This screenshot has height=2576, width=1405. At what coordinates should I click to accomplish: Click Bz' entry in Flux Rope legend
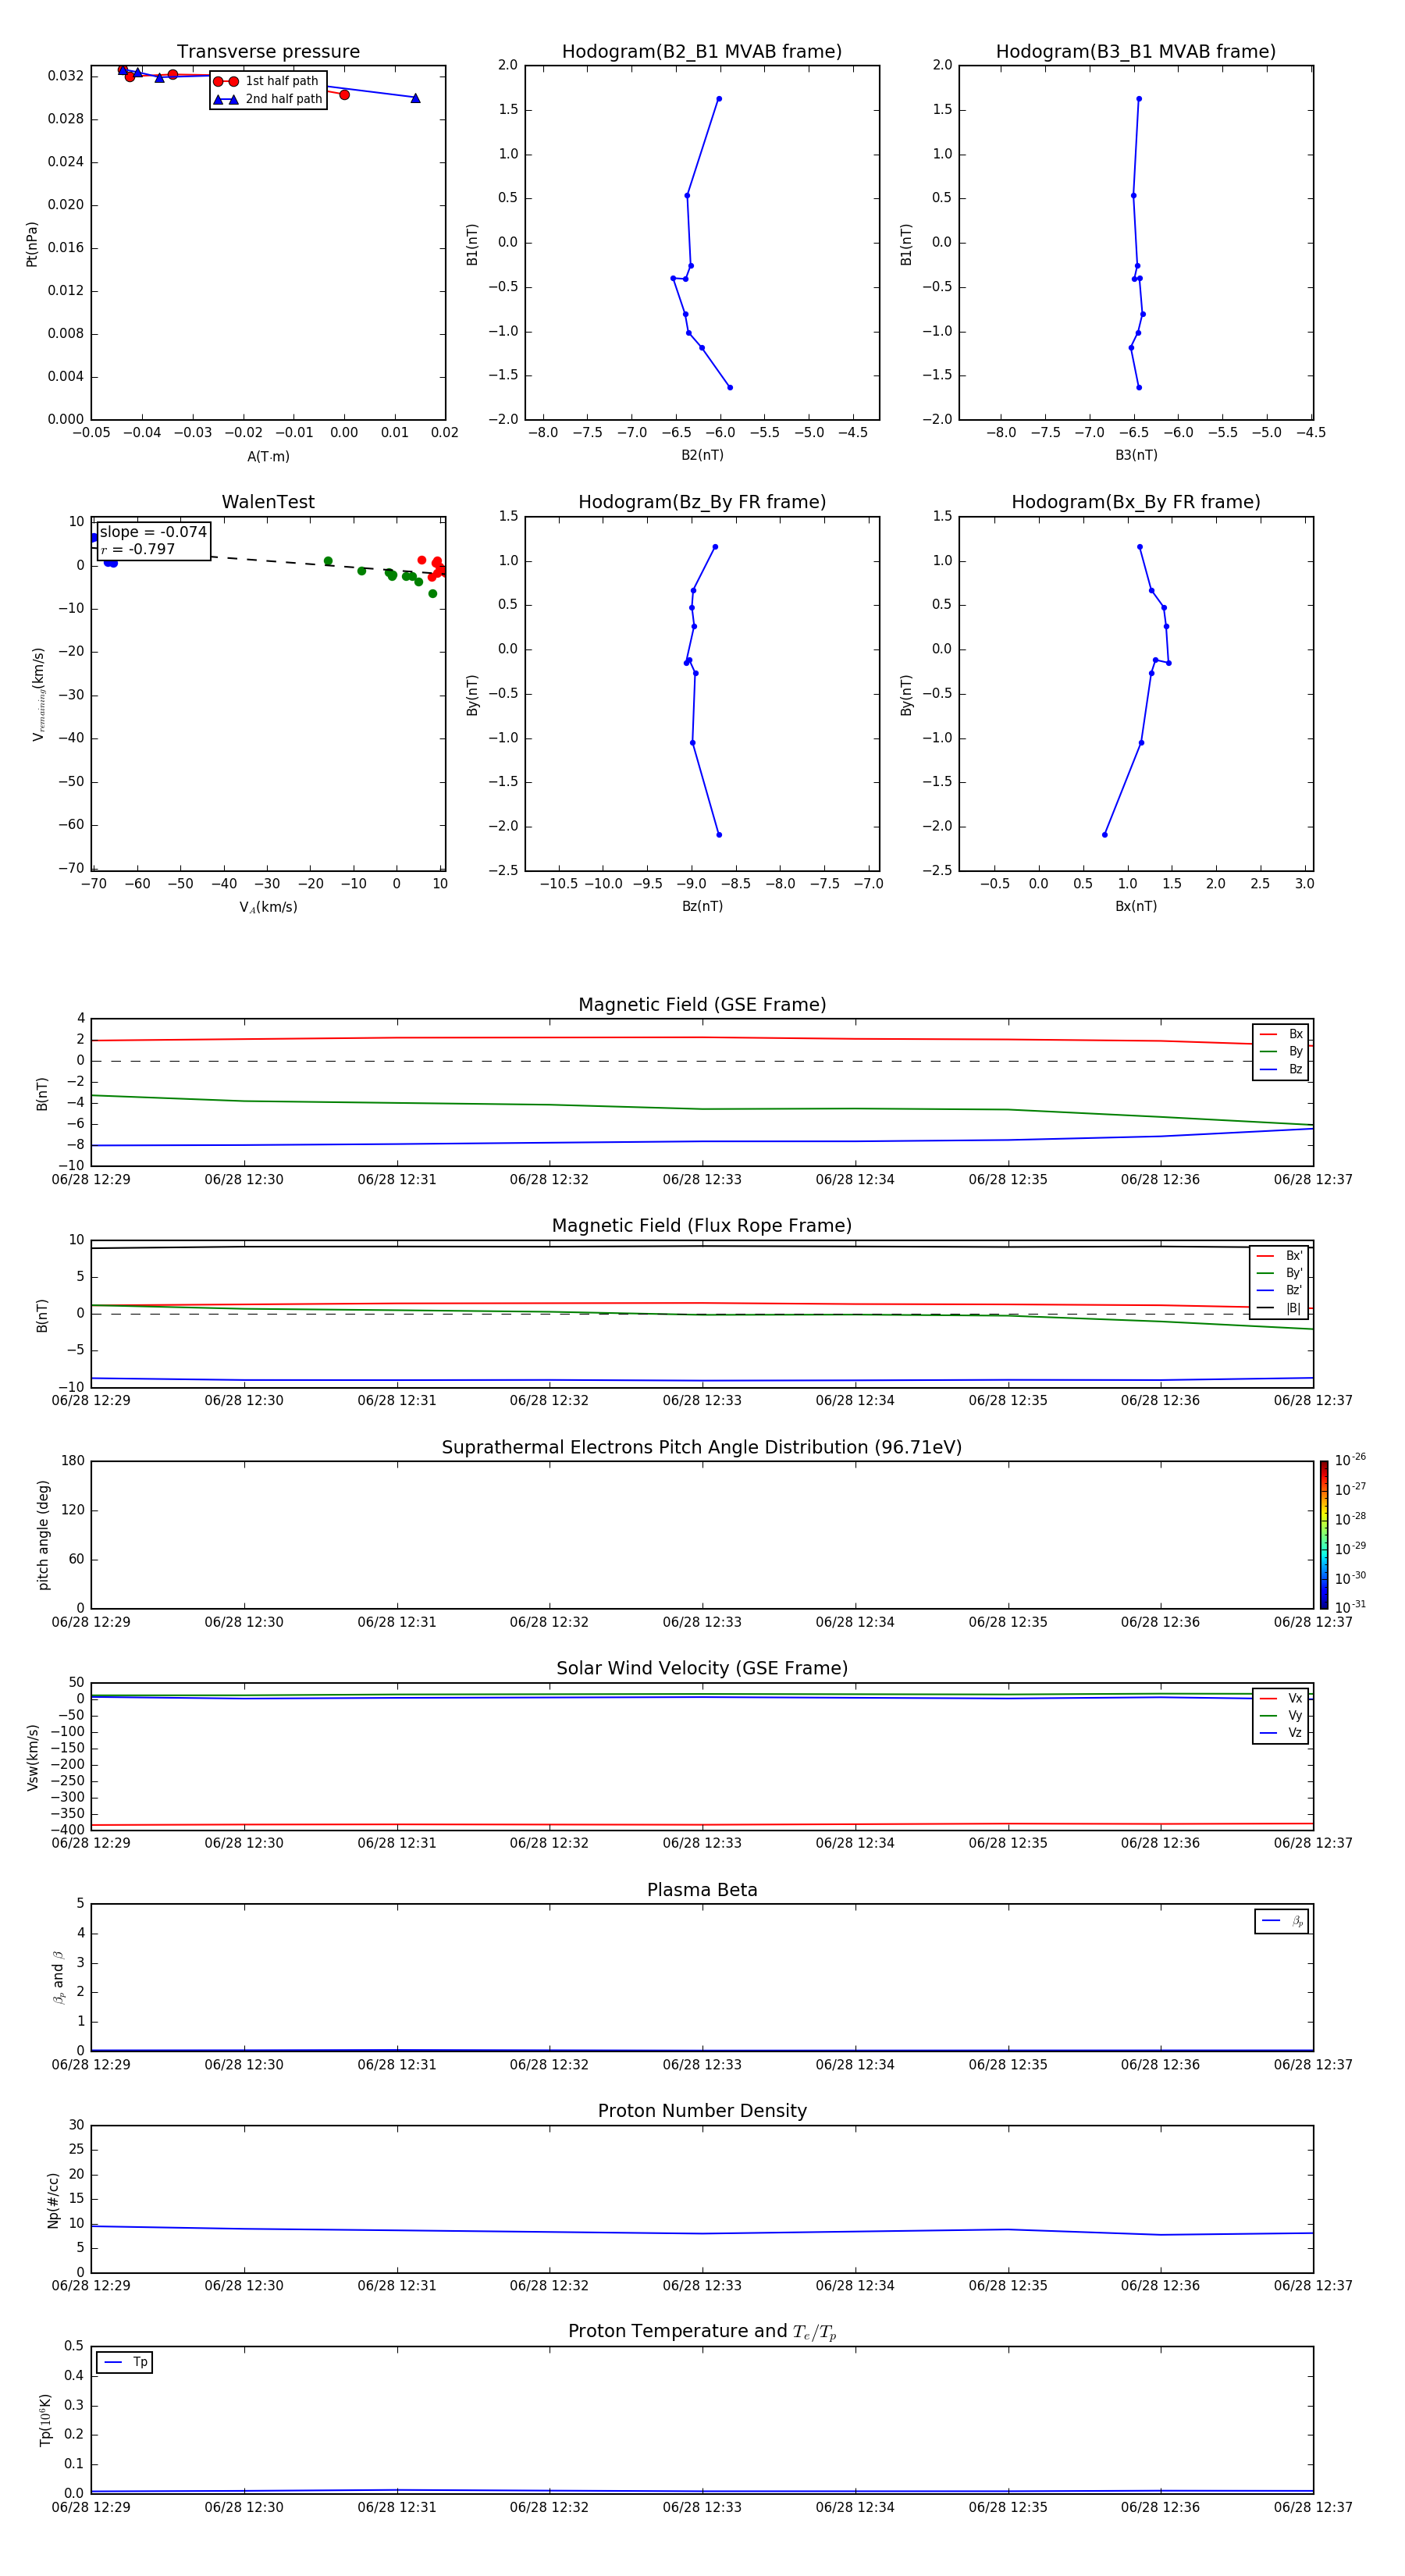pos(1279,1290)
